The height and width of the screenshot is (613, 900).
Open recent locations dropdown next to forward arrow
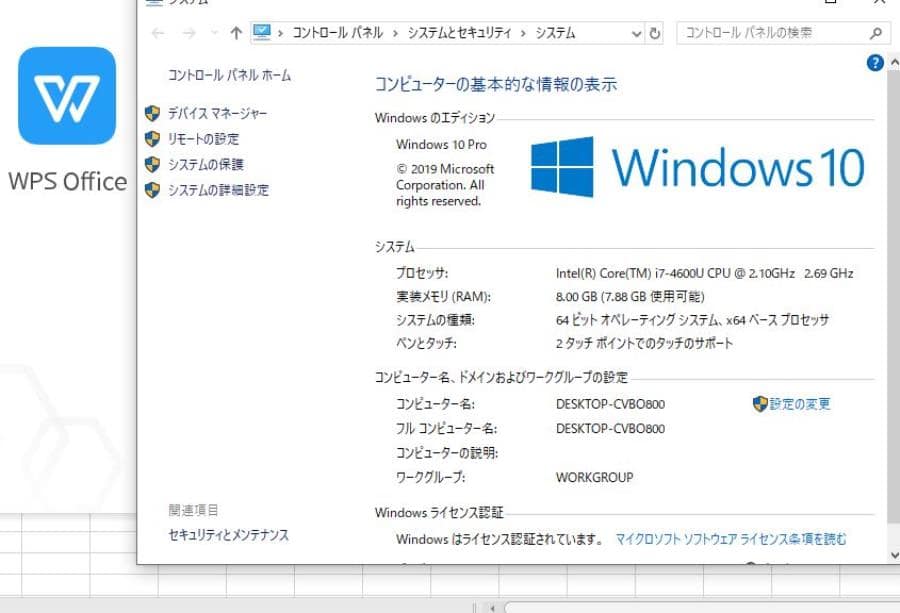pos(214,33)
